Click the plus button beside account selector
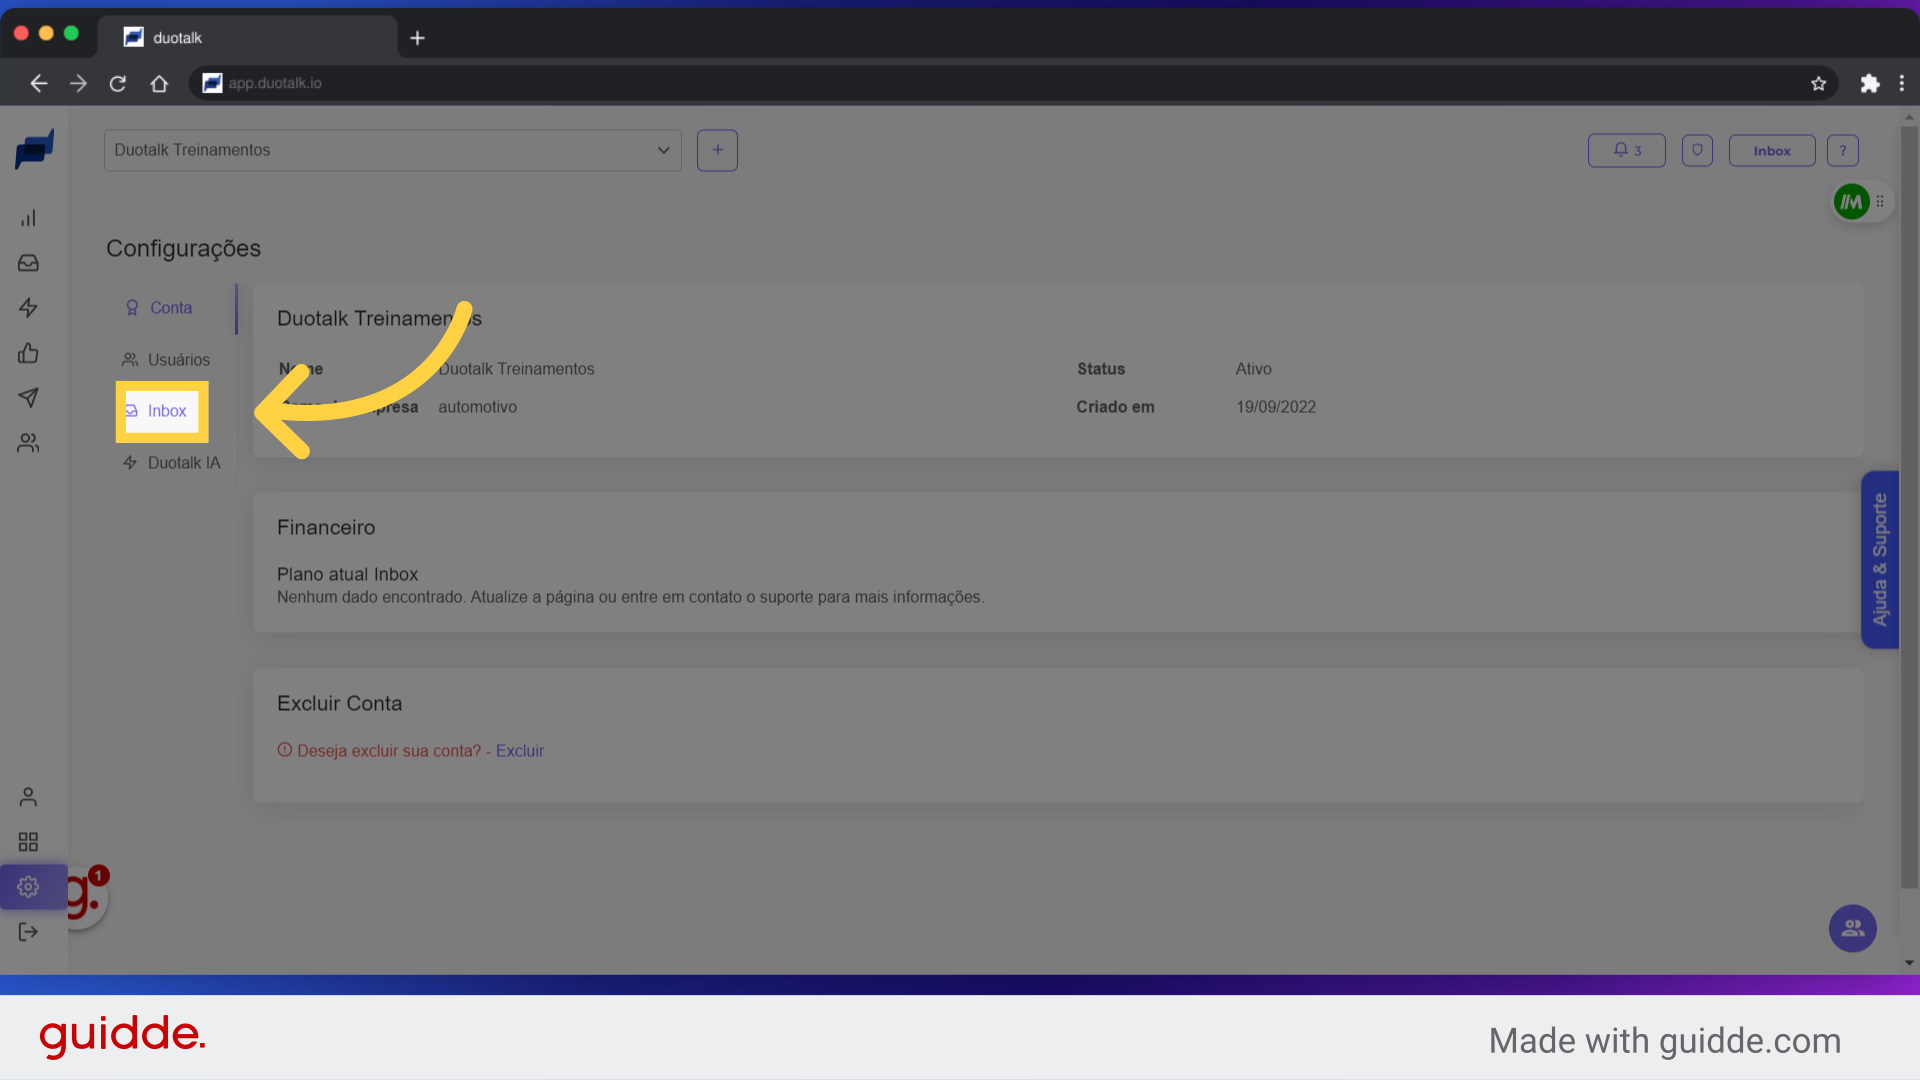The height and width of the screenshot is (1080, 1920). tap(717, 150)
